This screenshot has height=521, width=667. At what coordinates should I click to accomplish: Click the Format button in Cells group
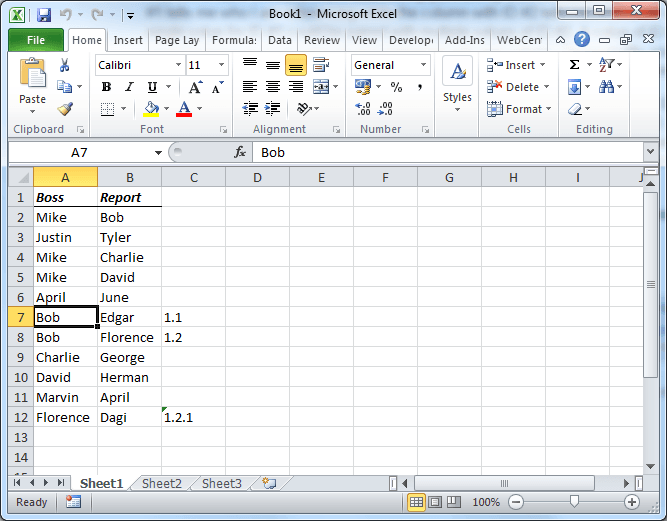[517, 109]
